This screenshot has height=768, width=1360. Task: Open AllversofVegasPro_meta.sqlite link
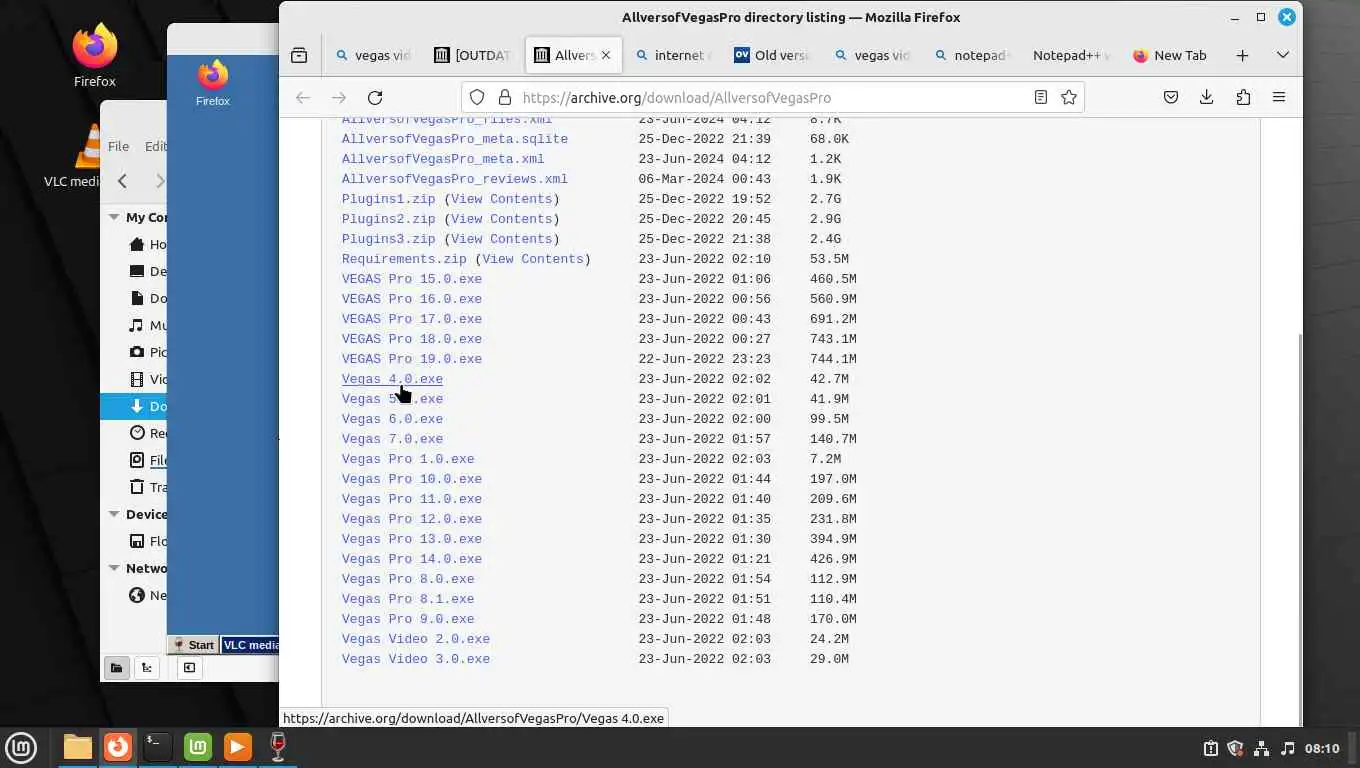click(455, 139)
